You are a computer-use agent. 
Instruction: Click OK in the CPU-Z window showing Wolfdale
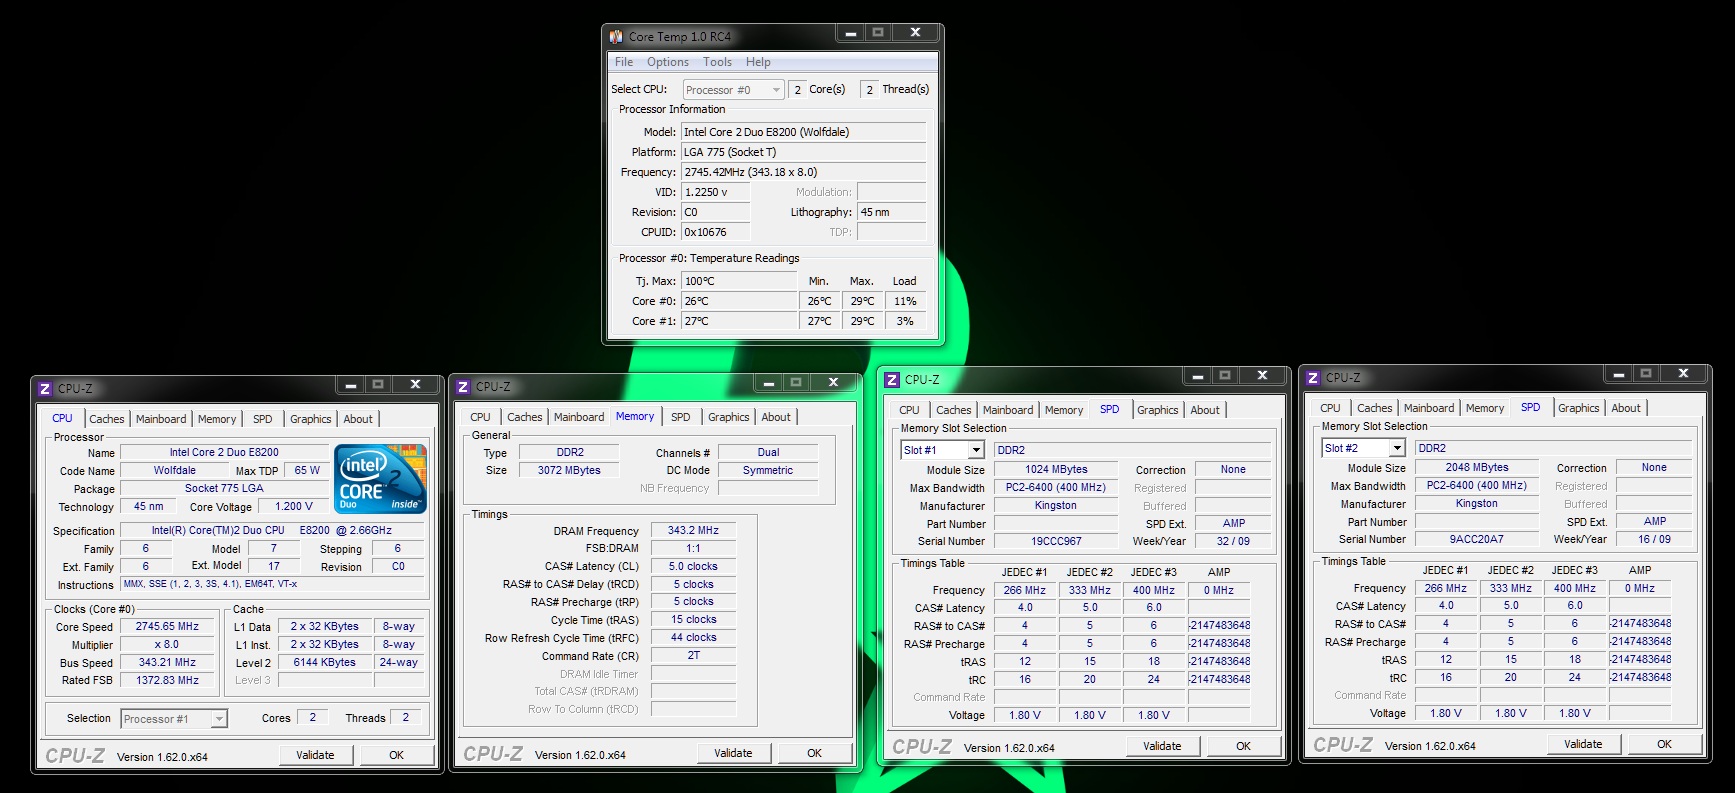click(x=396, y=755)
